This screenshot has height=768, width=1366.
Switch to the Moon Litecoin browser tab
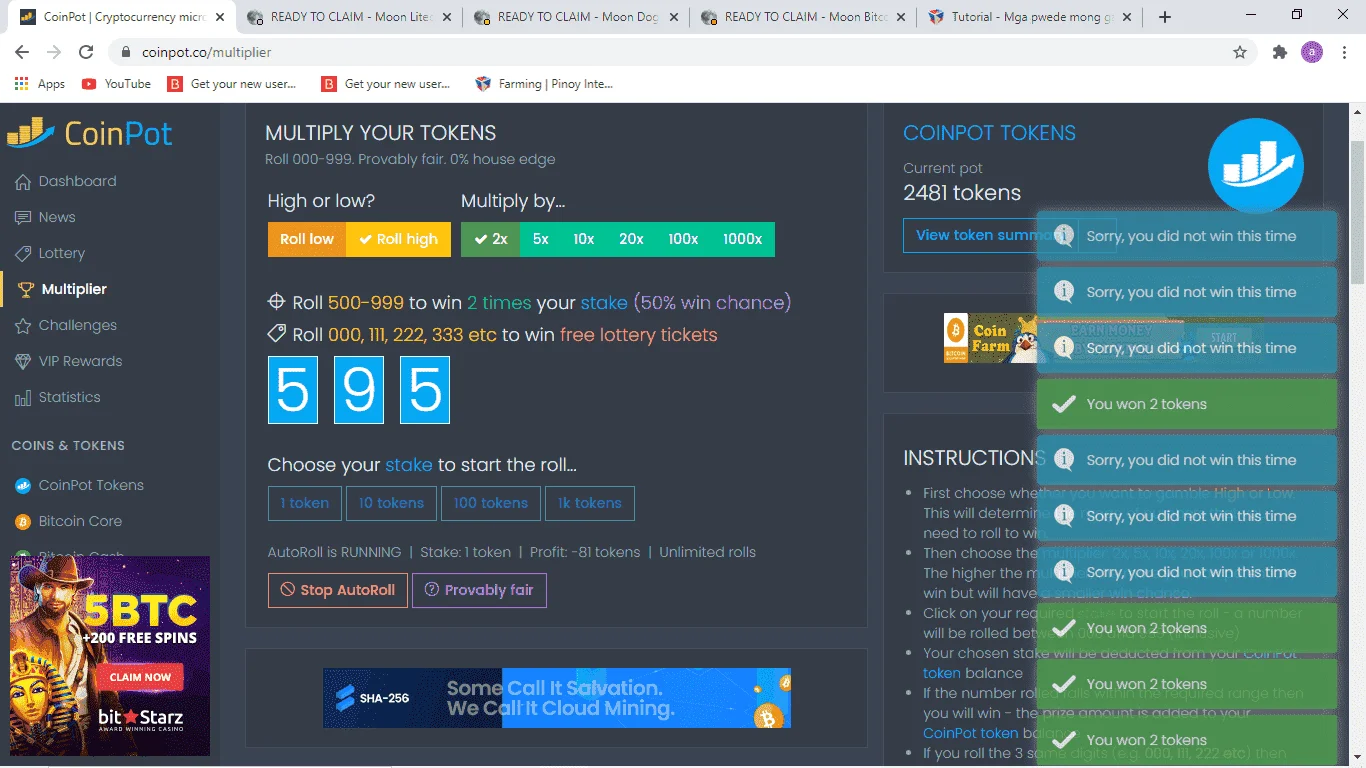[x=349, y=17]
